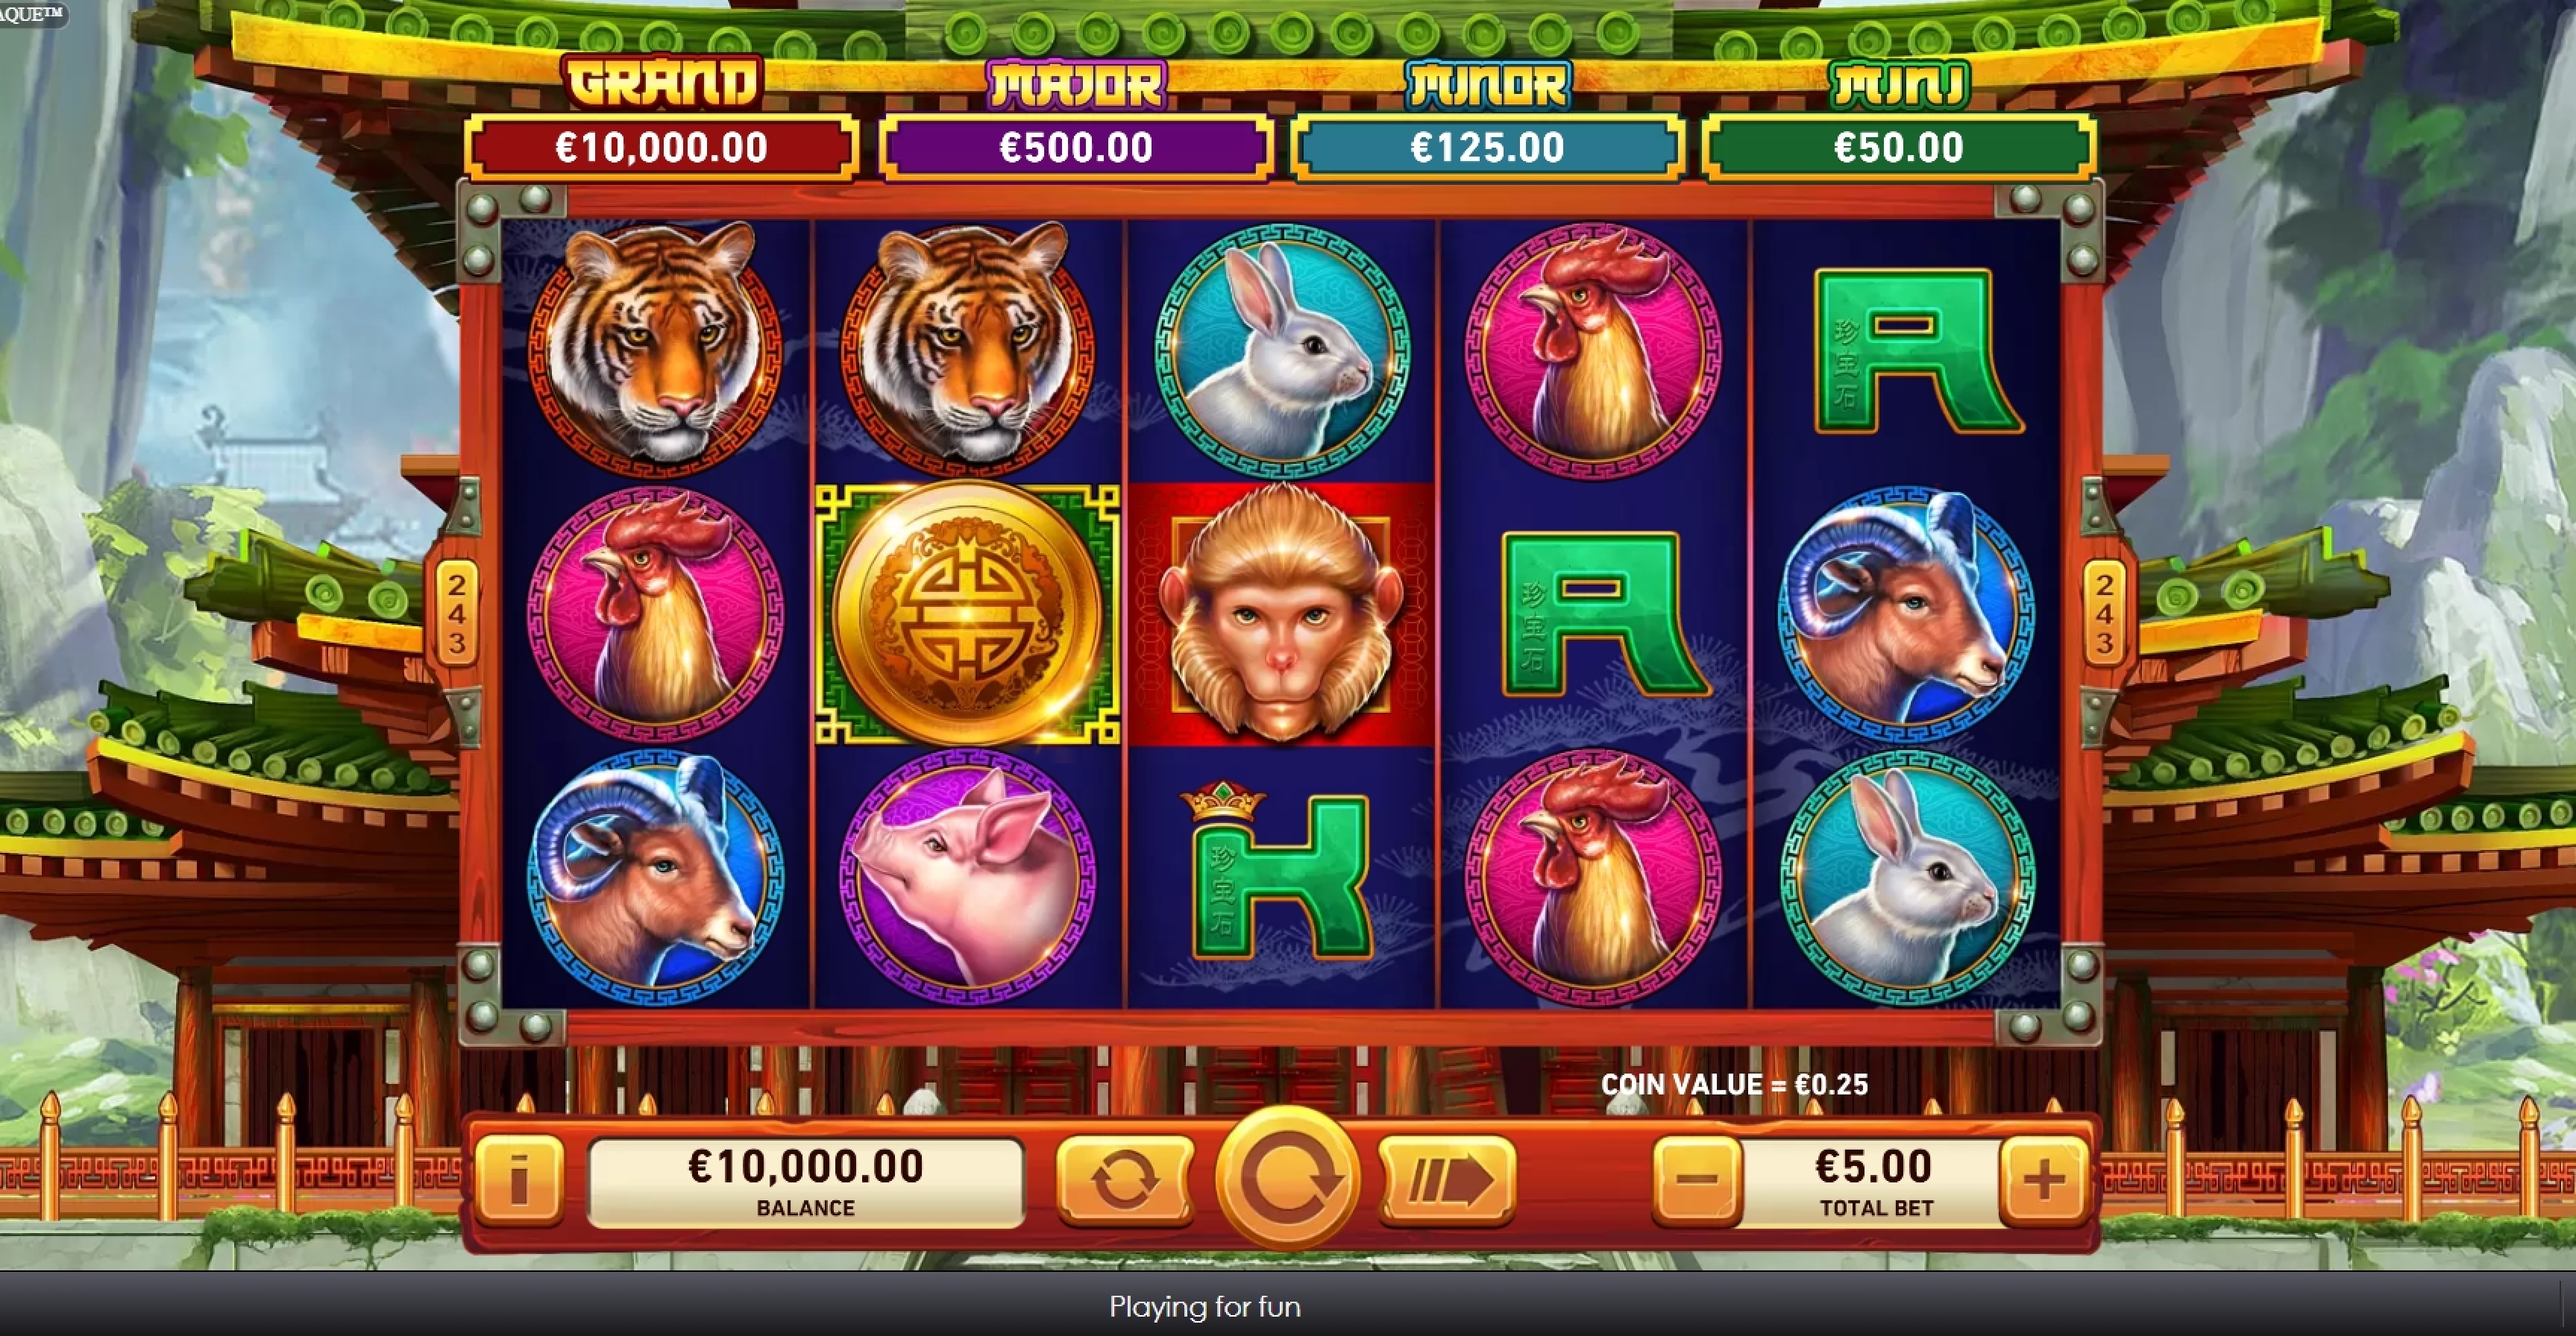The height and width of the screenshot is (1336, 2576).
Task: Click the pig symbol on the second reel
Action: pyautogui.click(x=967, y=877)
